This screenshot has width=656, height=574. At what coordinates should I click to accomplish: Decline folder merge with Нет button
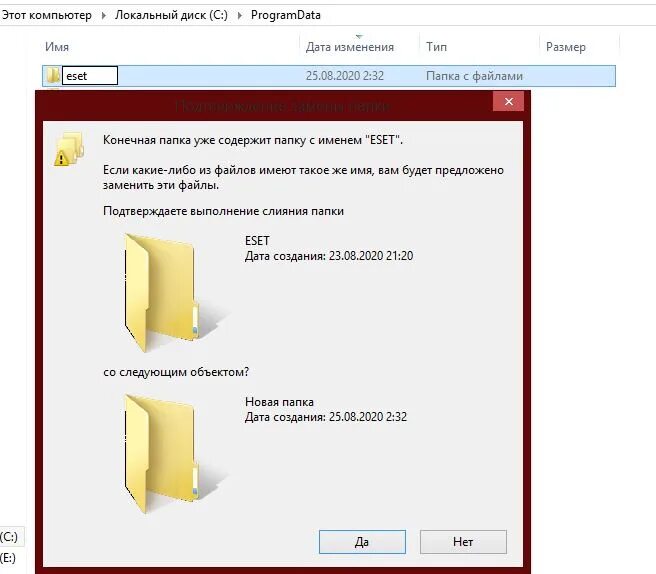point(463,542)
